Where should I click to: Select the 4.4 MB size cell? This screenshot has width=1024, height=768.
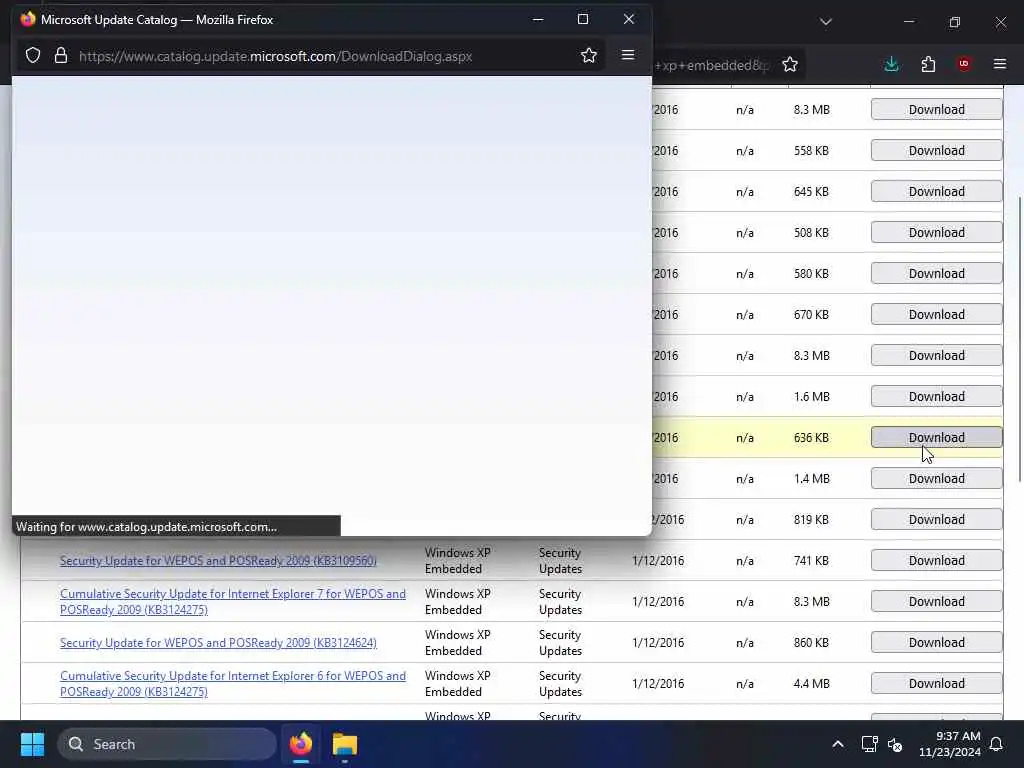point(812,684)
